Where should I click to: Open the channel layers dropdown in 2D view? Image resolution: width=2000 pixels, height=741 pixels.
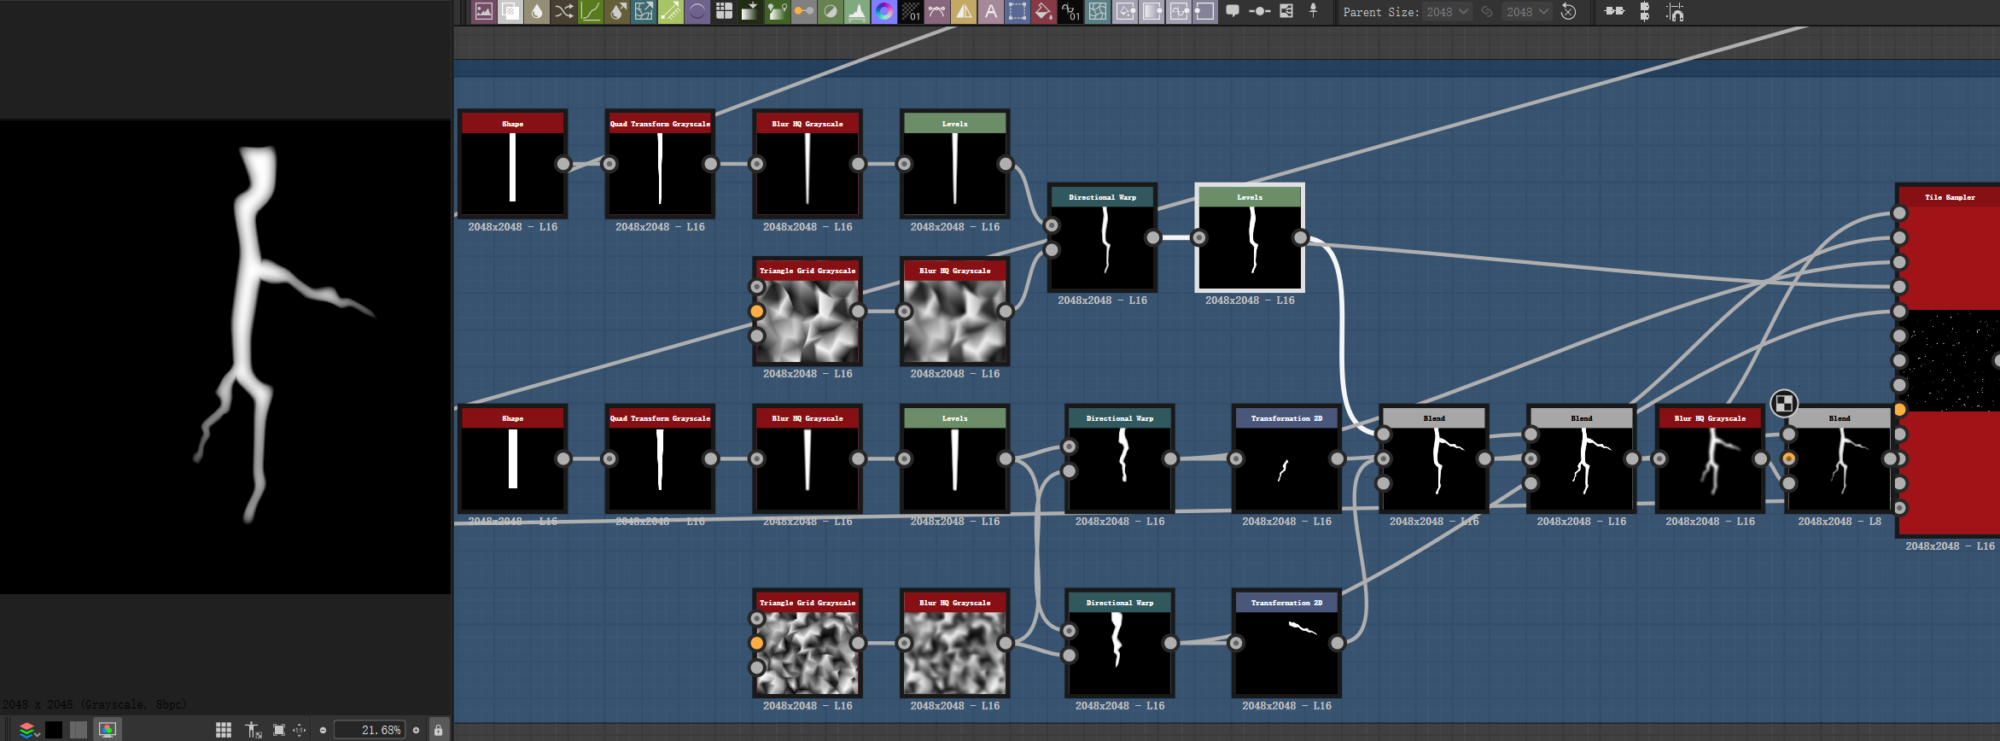[x=28, y=730]
